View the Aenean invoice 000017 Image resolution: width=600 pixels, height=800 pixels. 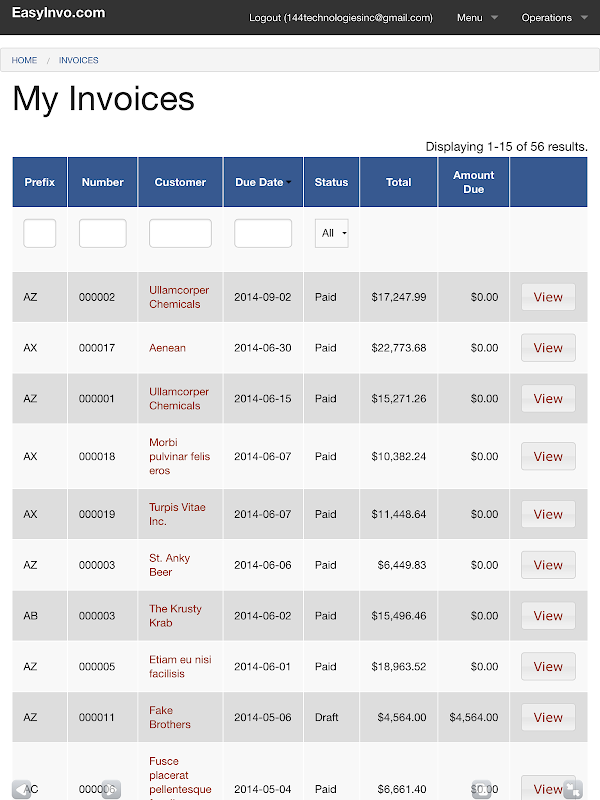click(x=548, y=348)
